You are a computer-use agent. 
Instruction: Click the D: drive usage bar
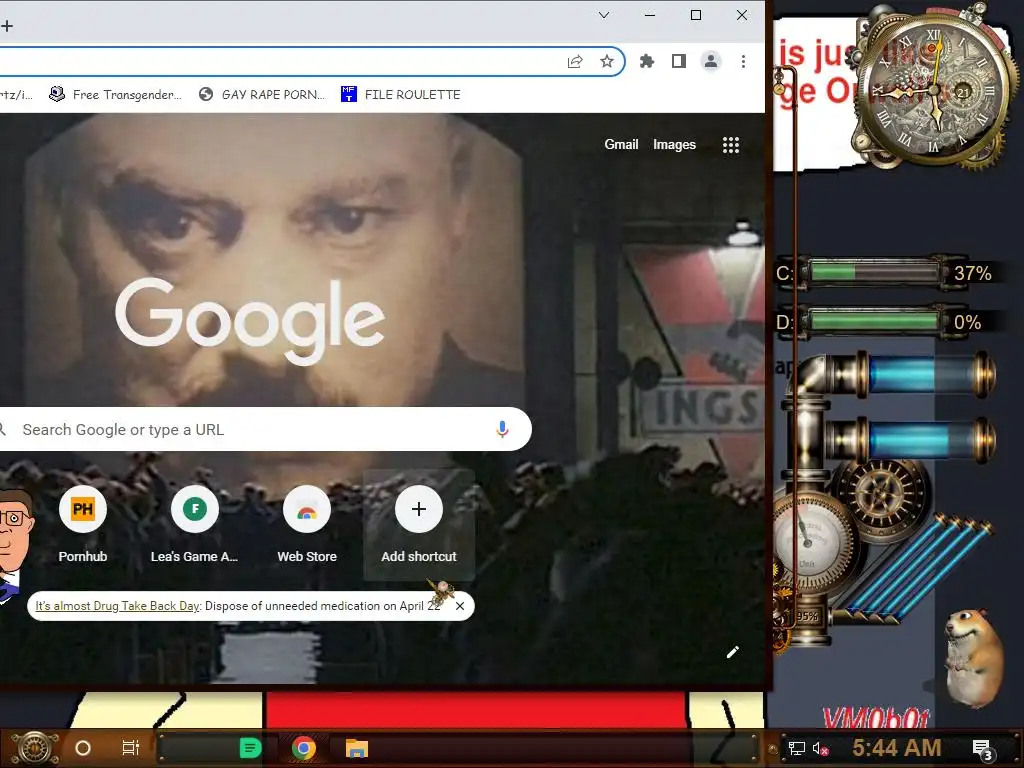(x=875, y=321)
